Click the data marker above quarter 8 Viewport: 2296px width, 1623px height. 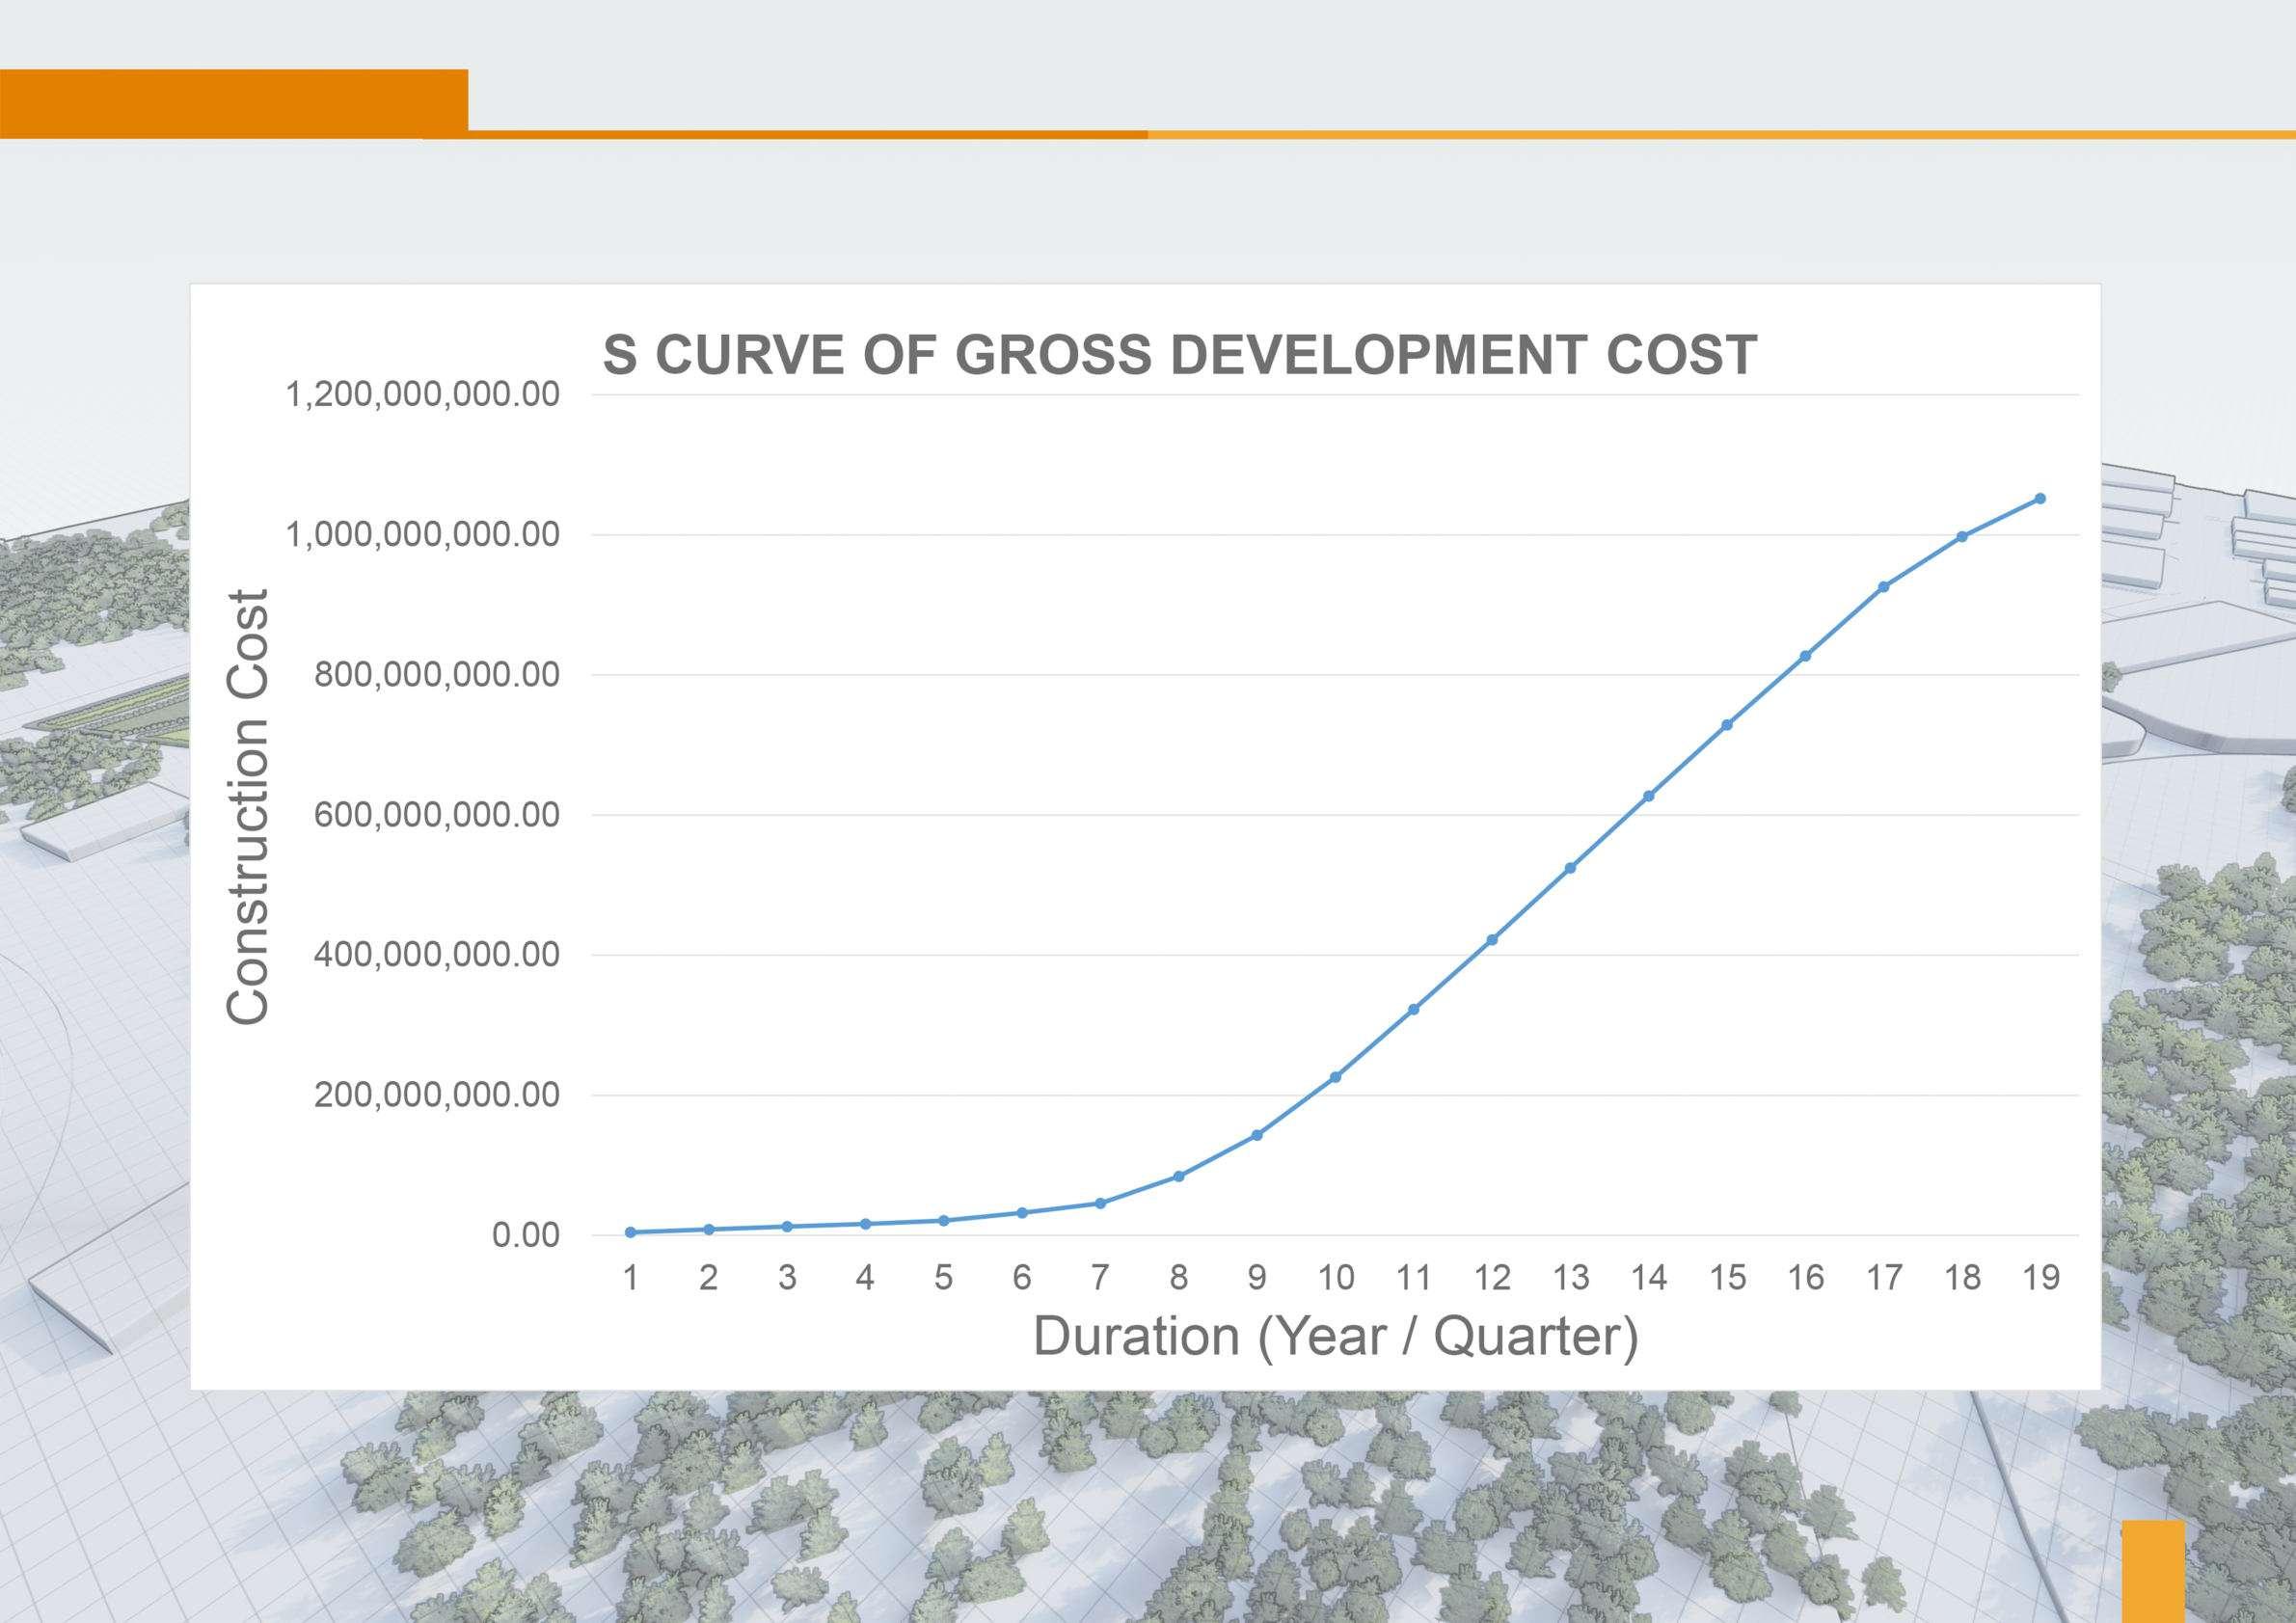(1178, 1176)
